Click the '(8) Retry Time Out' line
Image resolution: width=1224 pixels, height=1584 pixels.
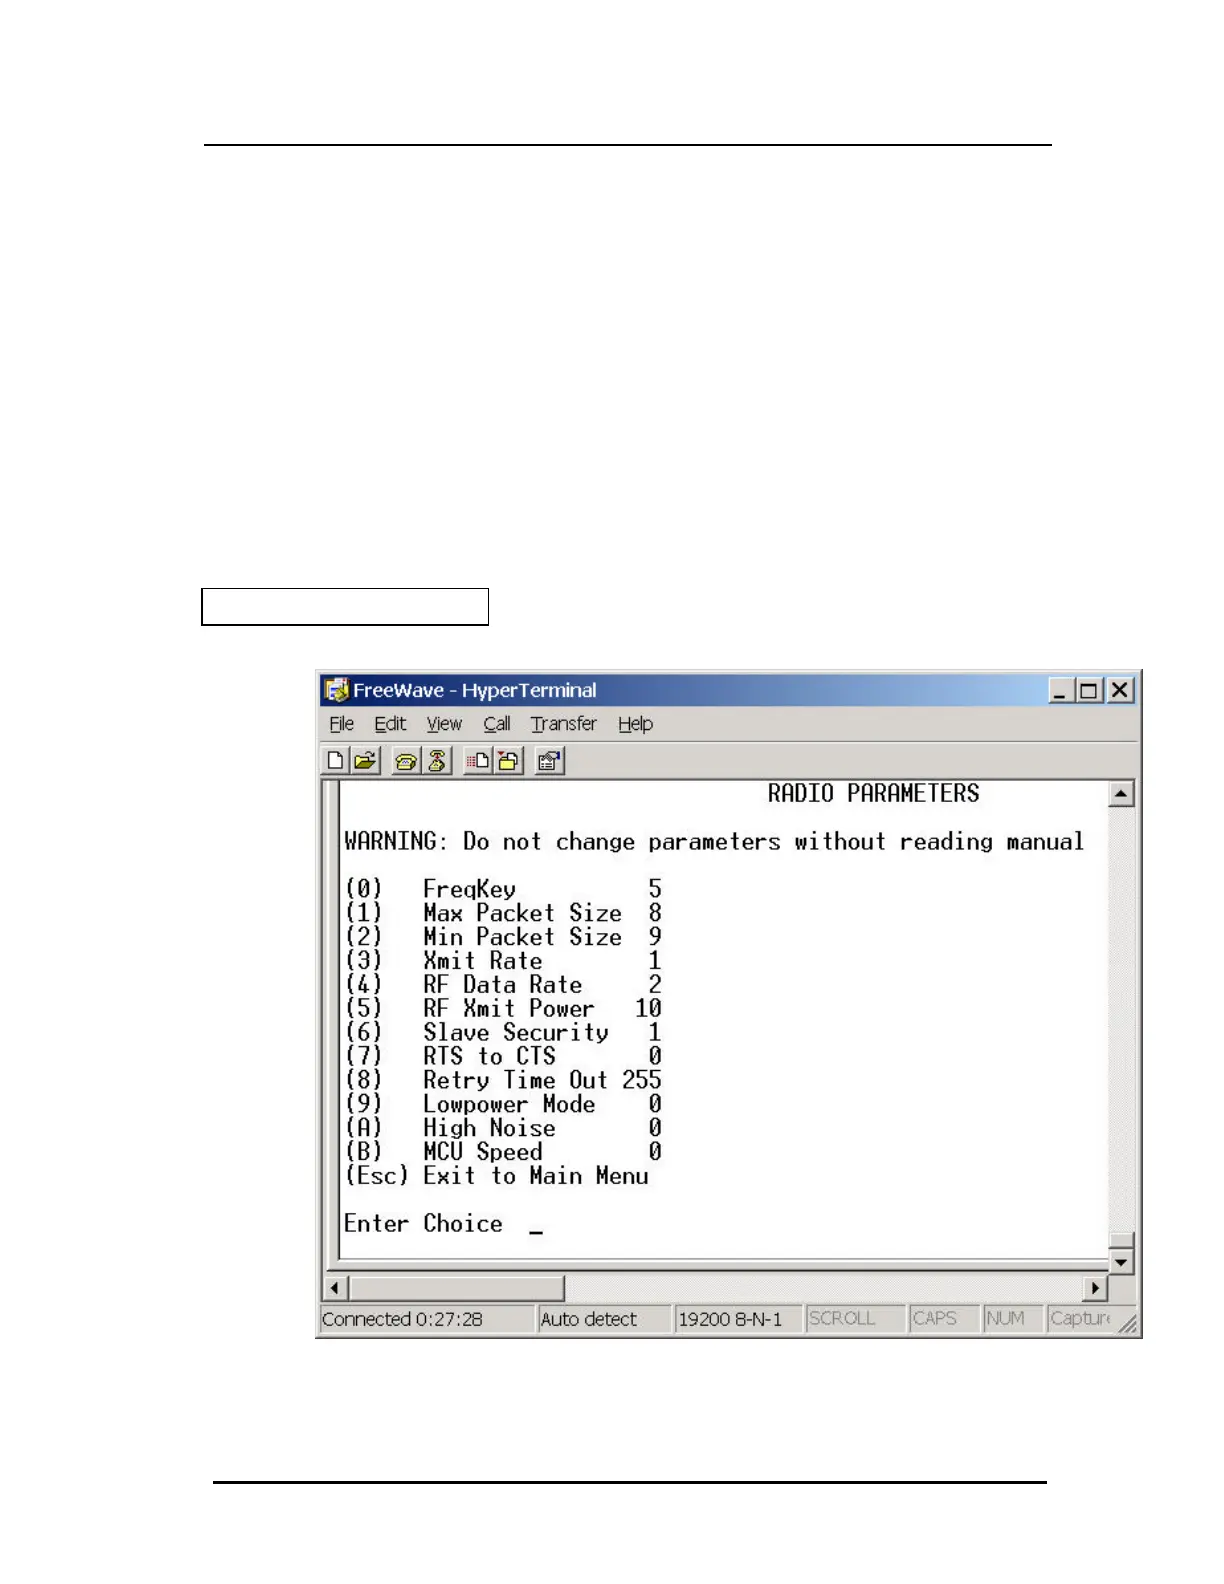(503, 1081)
